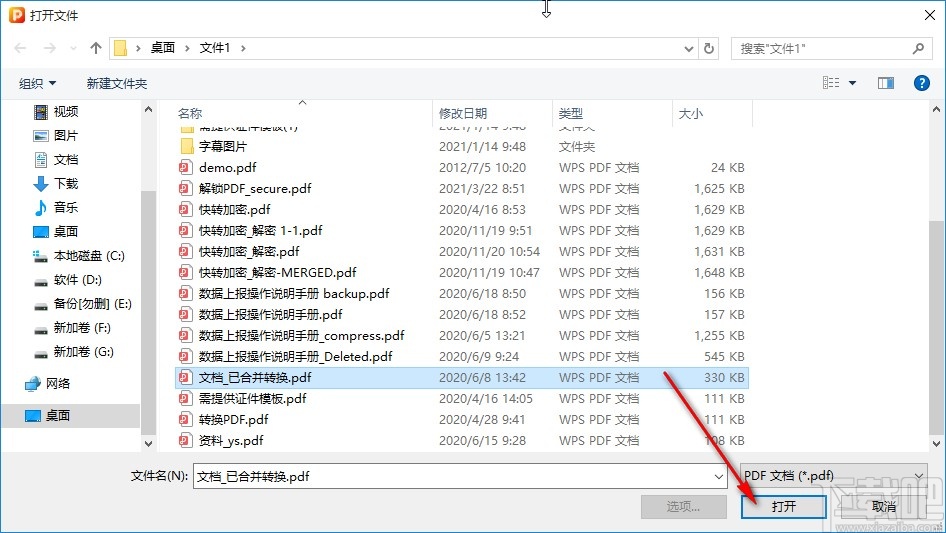Click 桌面 in the address breadcrumb
Screen dimensions: 946x533
tap(162, 48)
